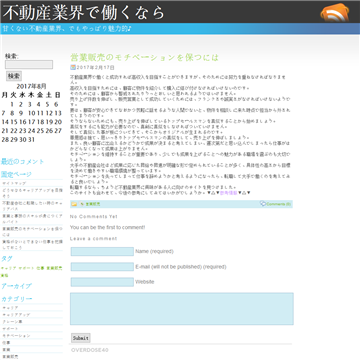Open the キャリアアップ category

16,315
